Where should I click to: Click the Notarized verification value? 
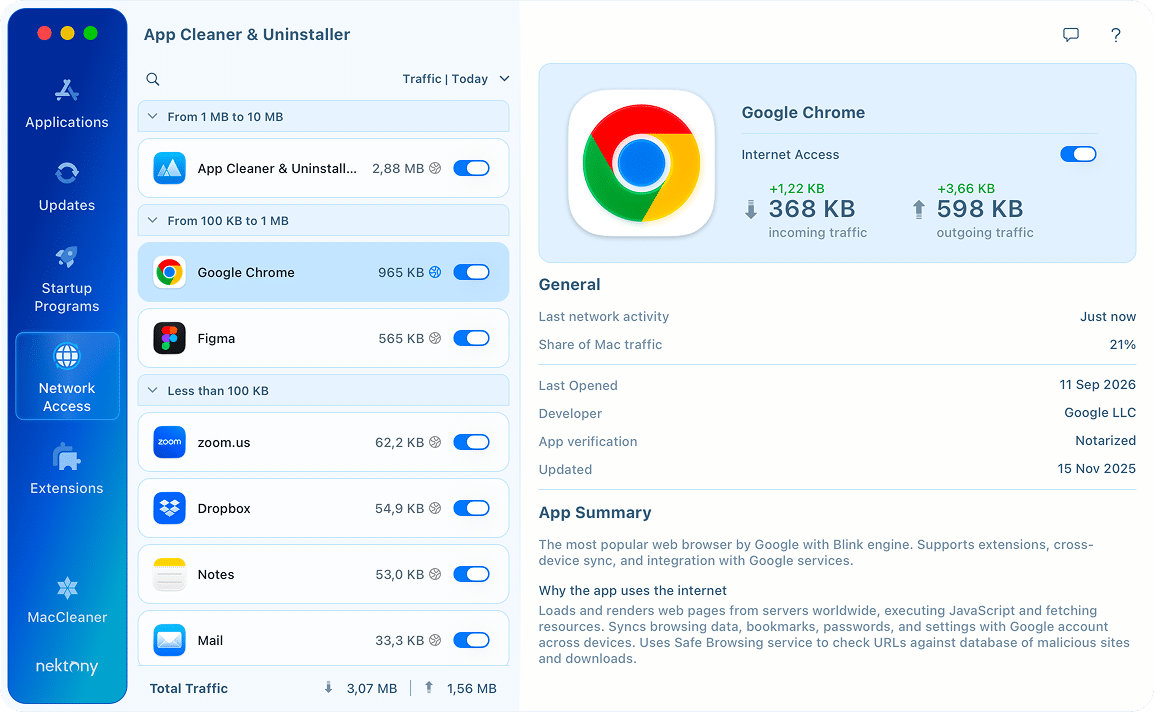[x=1105, y=440]
